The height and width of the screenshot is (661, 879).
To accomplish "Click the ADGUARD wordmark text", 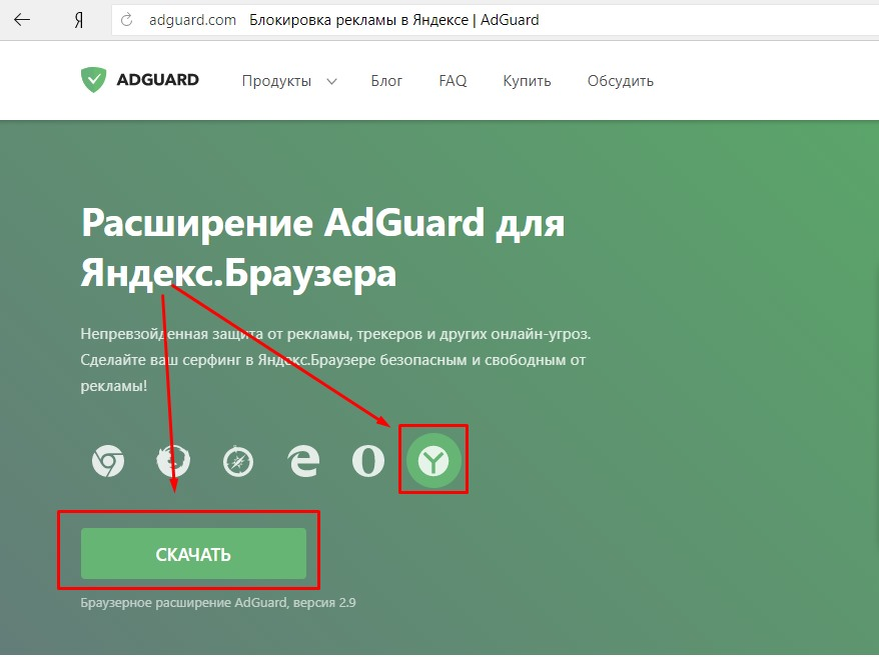I will 158,80.
